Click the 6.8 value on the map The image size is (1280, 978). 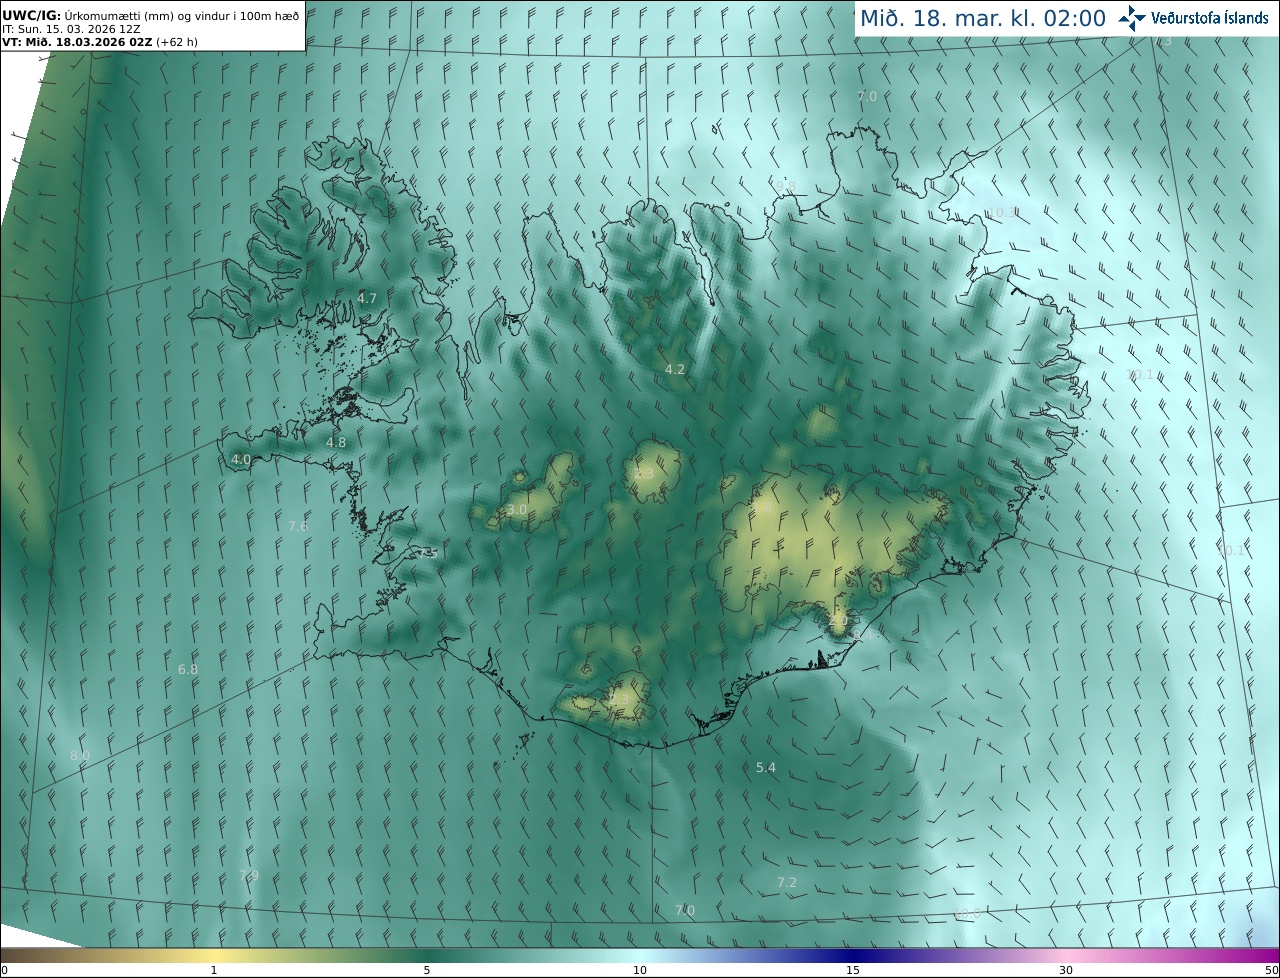tap(188, 669)
